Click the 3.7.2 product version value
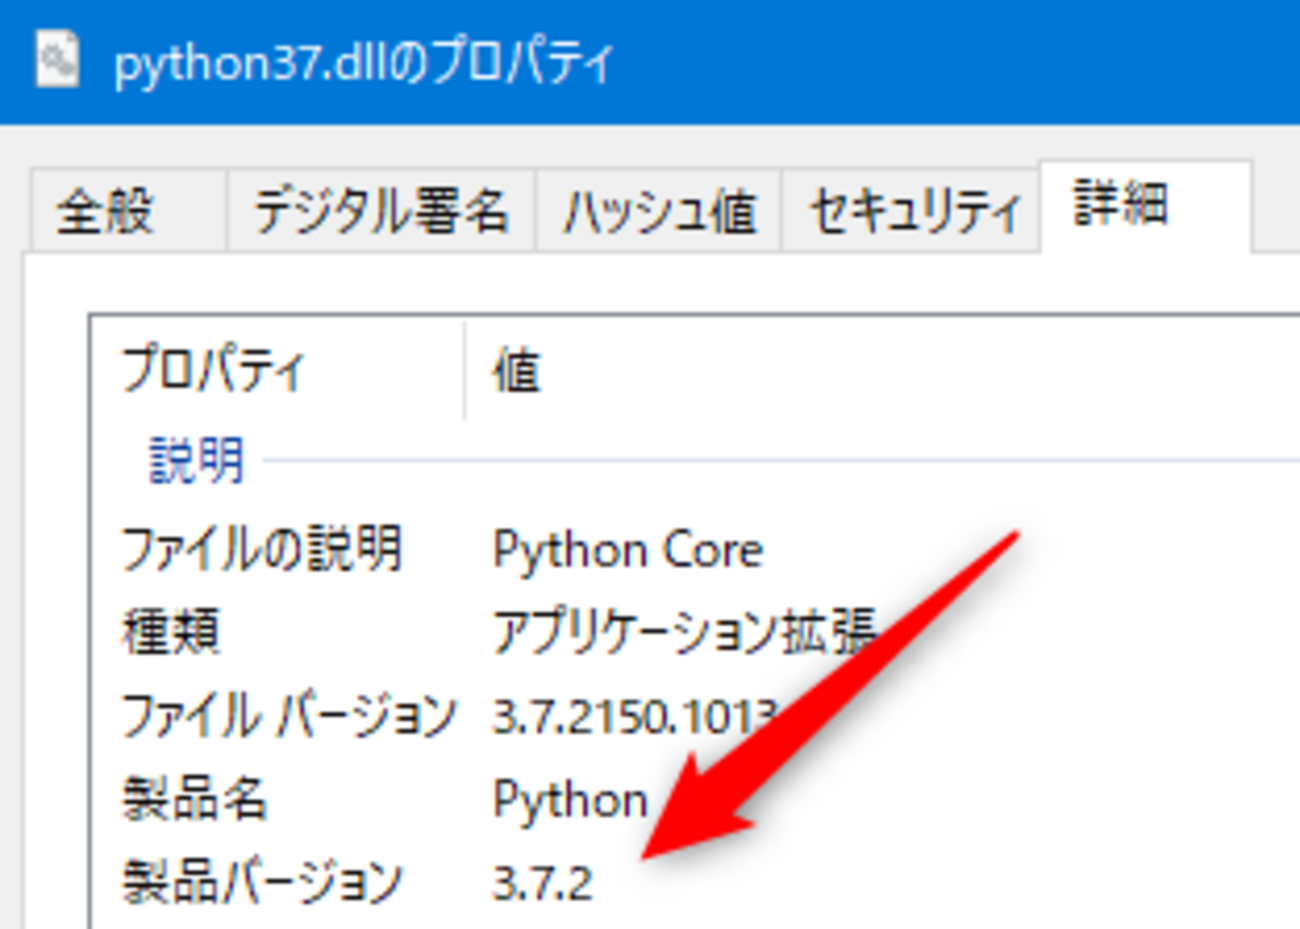1300x929 pixels. click(x=542, y=883)
